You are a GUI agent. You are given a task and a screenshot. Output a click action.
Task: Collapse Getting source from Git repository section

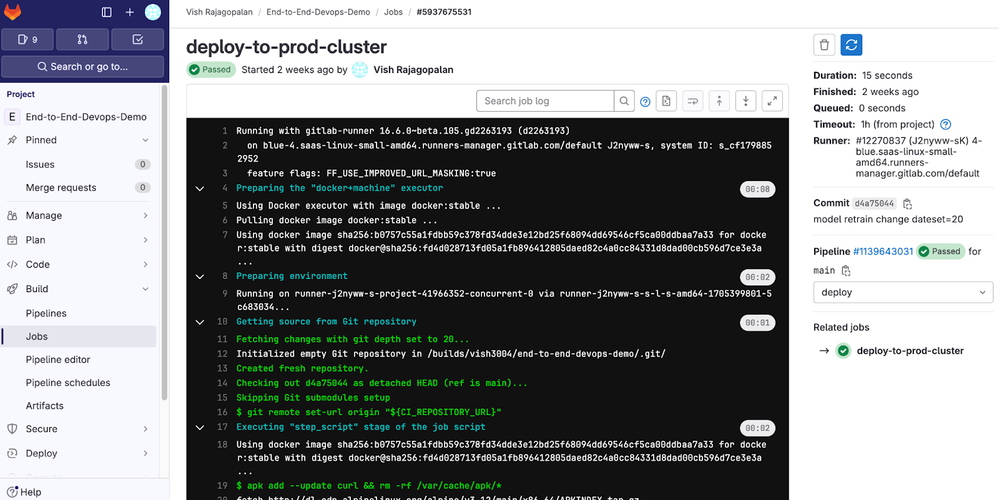(x=200, y=322)
